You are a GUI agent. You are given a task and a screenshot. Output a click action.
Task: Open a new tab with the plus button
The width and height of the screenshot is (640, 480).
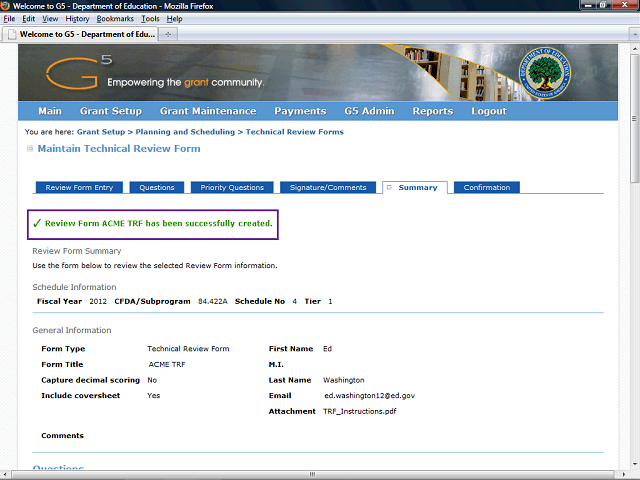point(168,34)
